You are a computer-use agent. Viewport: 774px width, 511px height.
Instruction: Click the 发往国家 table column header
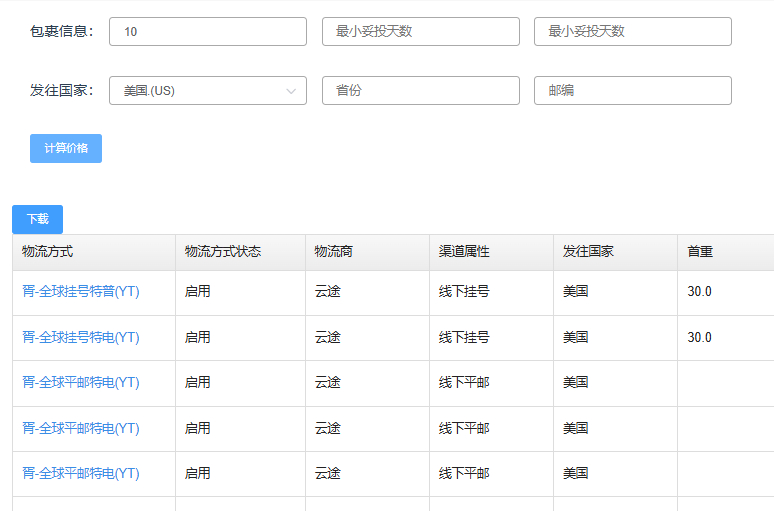588,252
